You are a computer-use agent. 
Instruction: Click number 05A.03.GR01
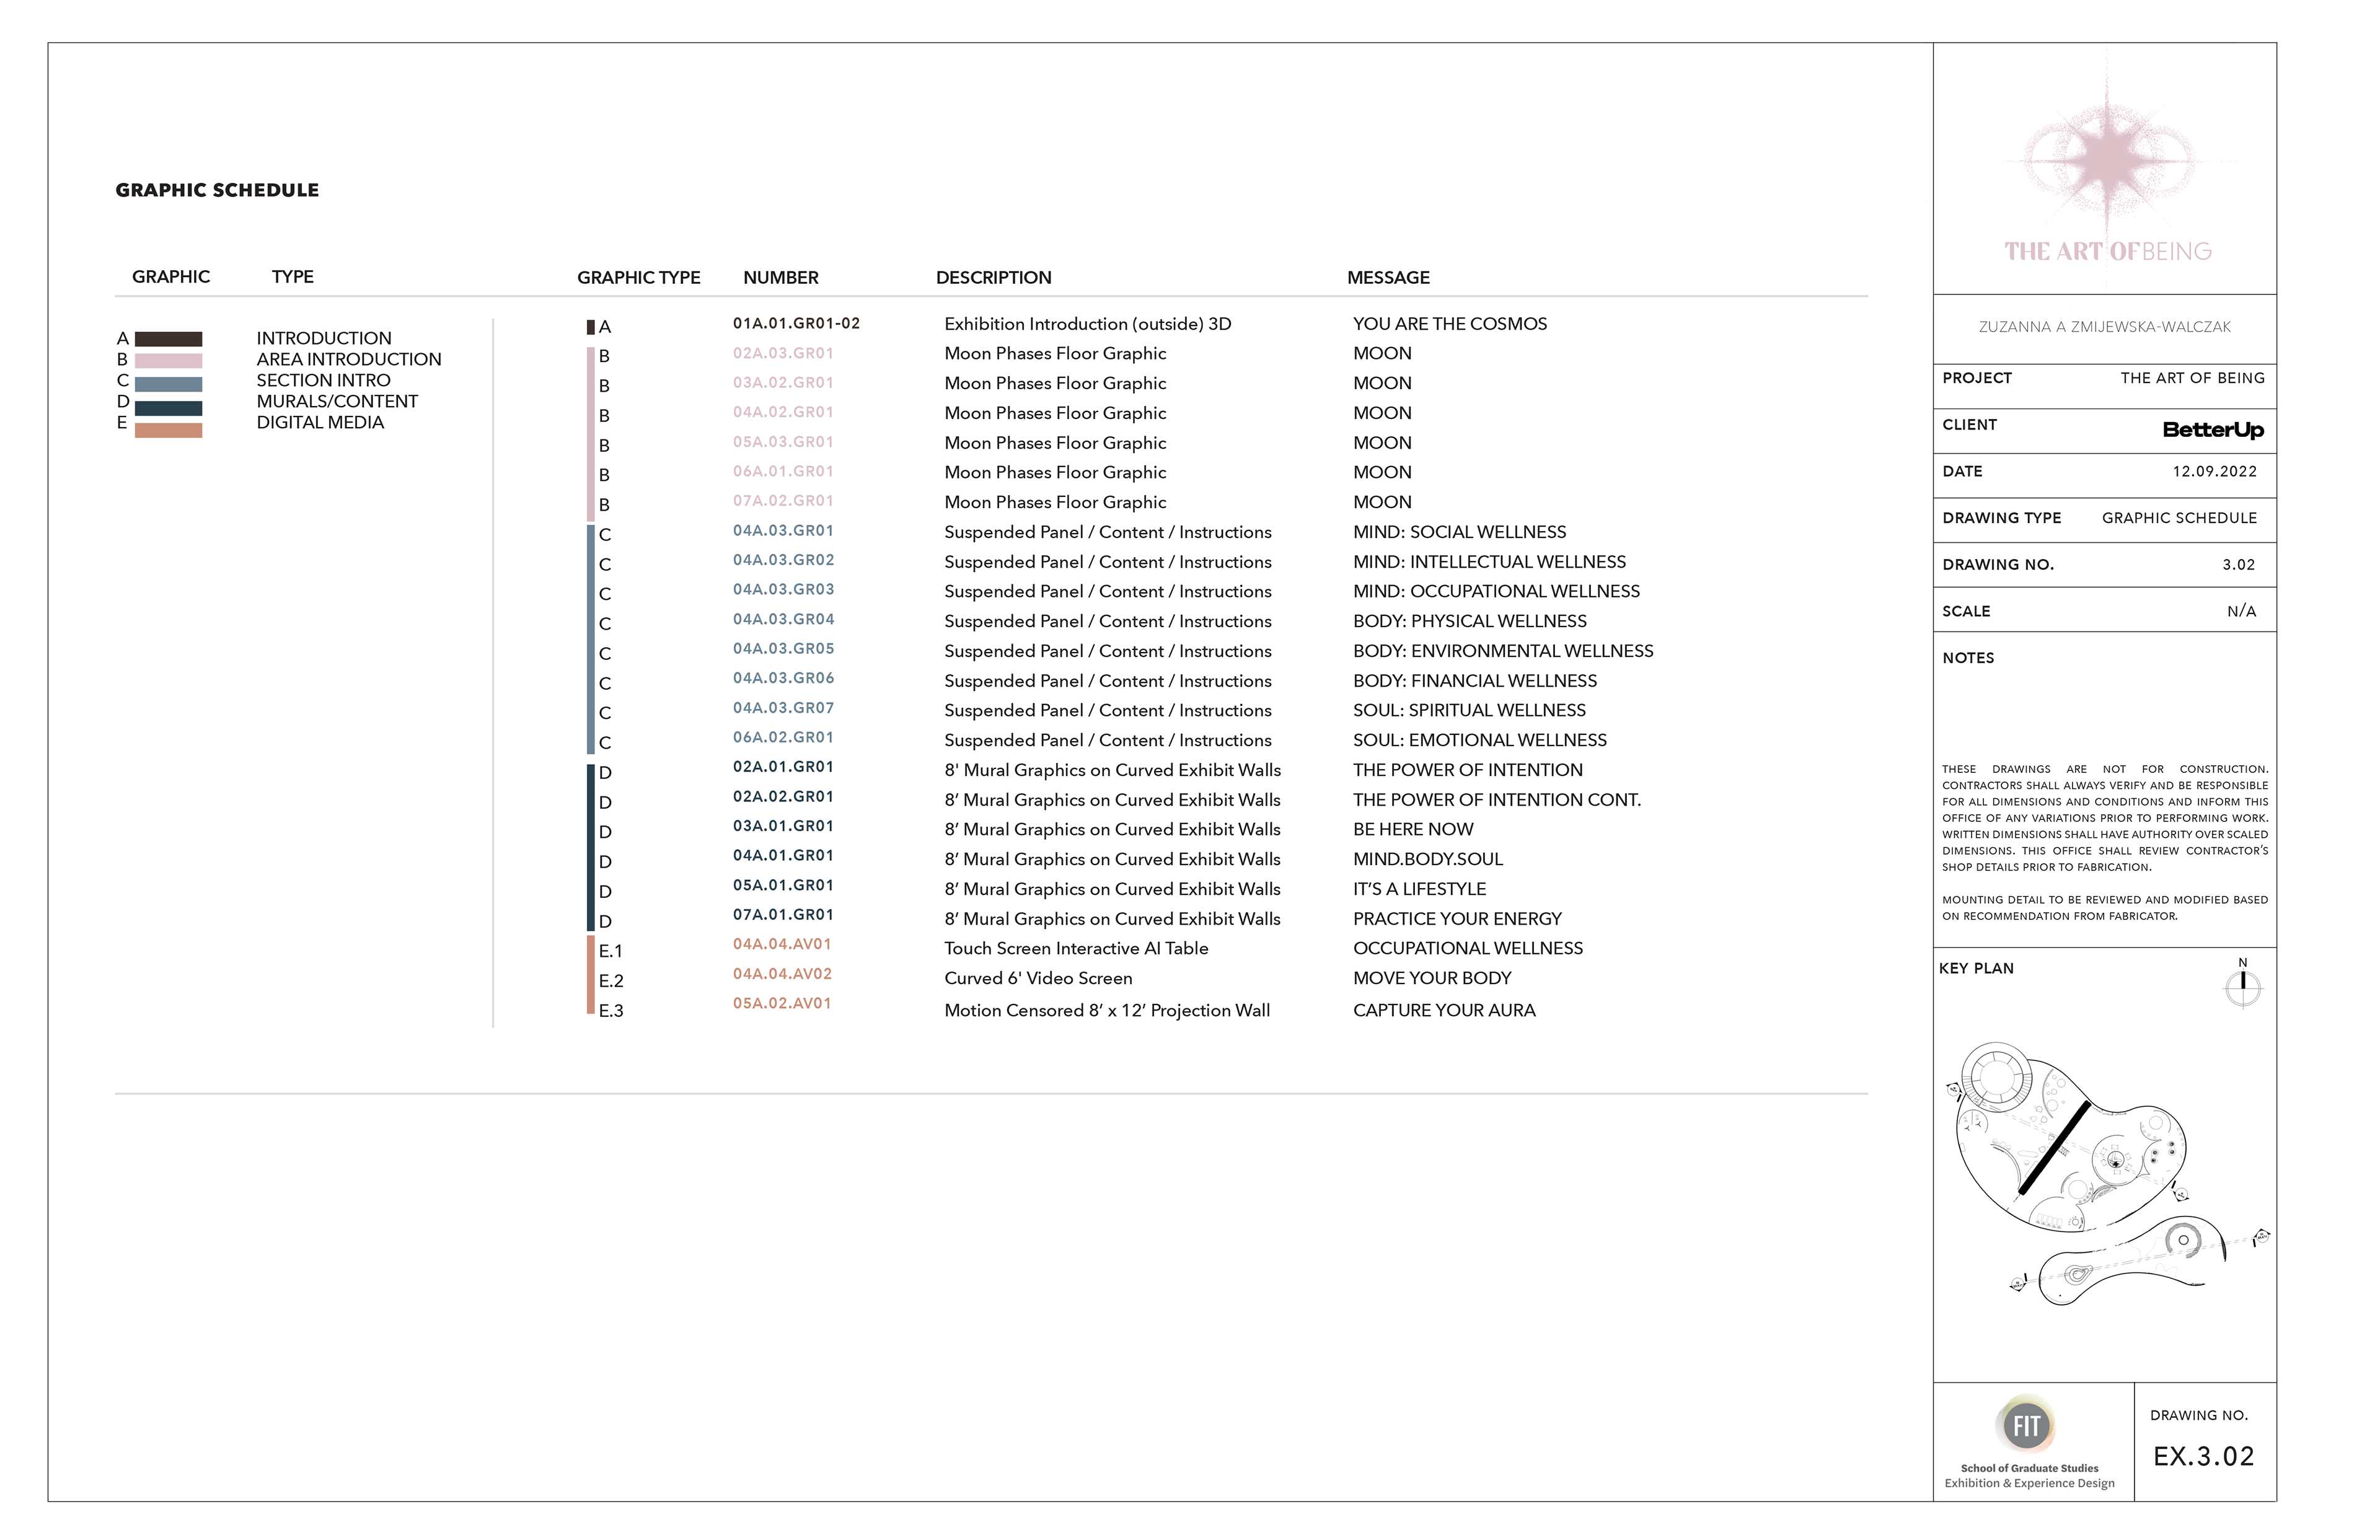783,441
